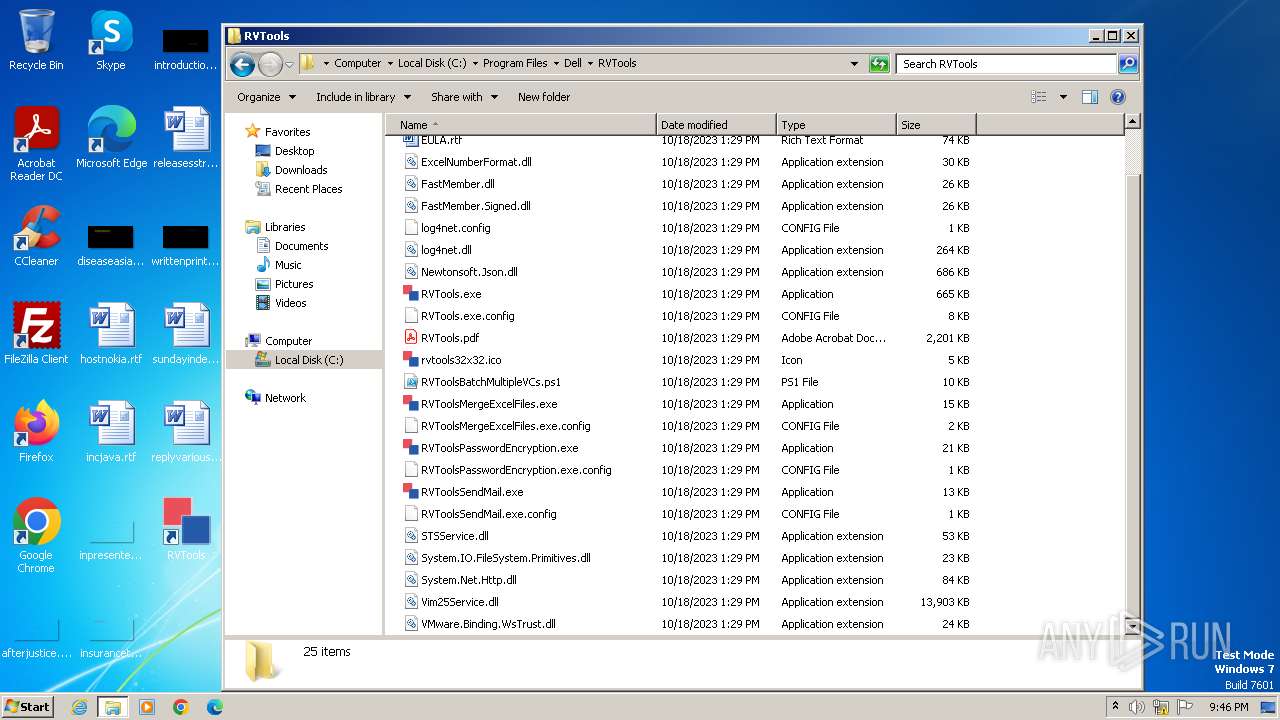Click file list scrollbar up arrow
The height and width of the screenshot is (720, 1280).
pos(1132,122)
